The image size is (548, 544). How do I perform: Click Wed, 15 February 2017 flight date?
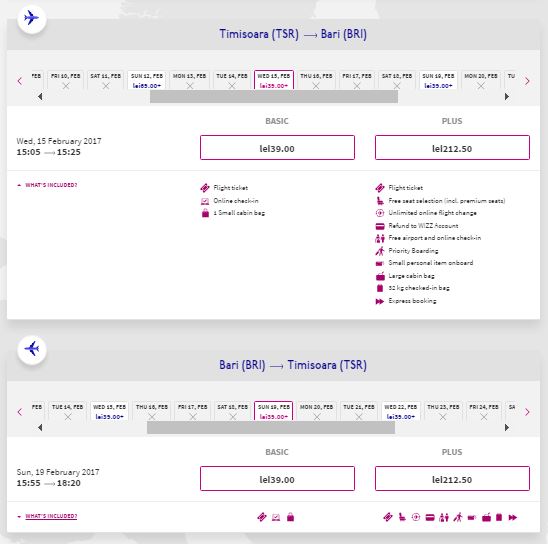[59, 141]
